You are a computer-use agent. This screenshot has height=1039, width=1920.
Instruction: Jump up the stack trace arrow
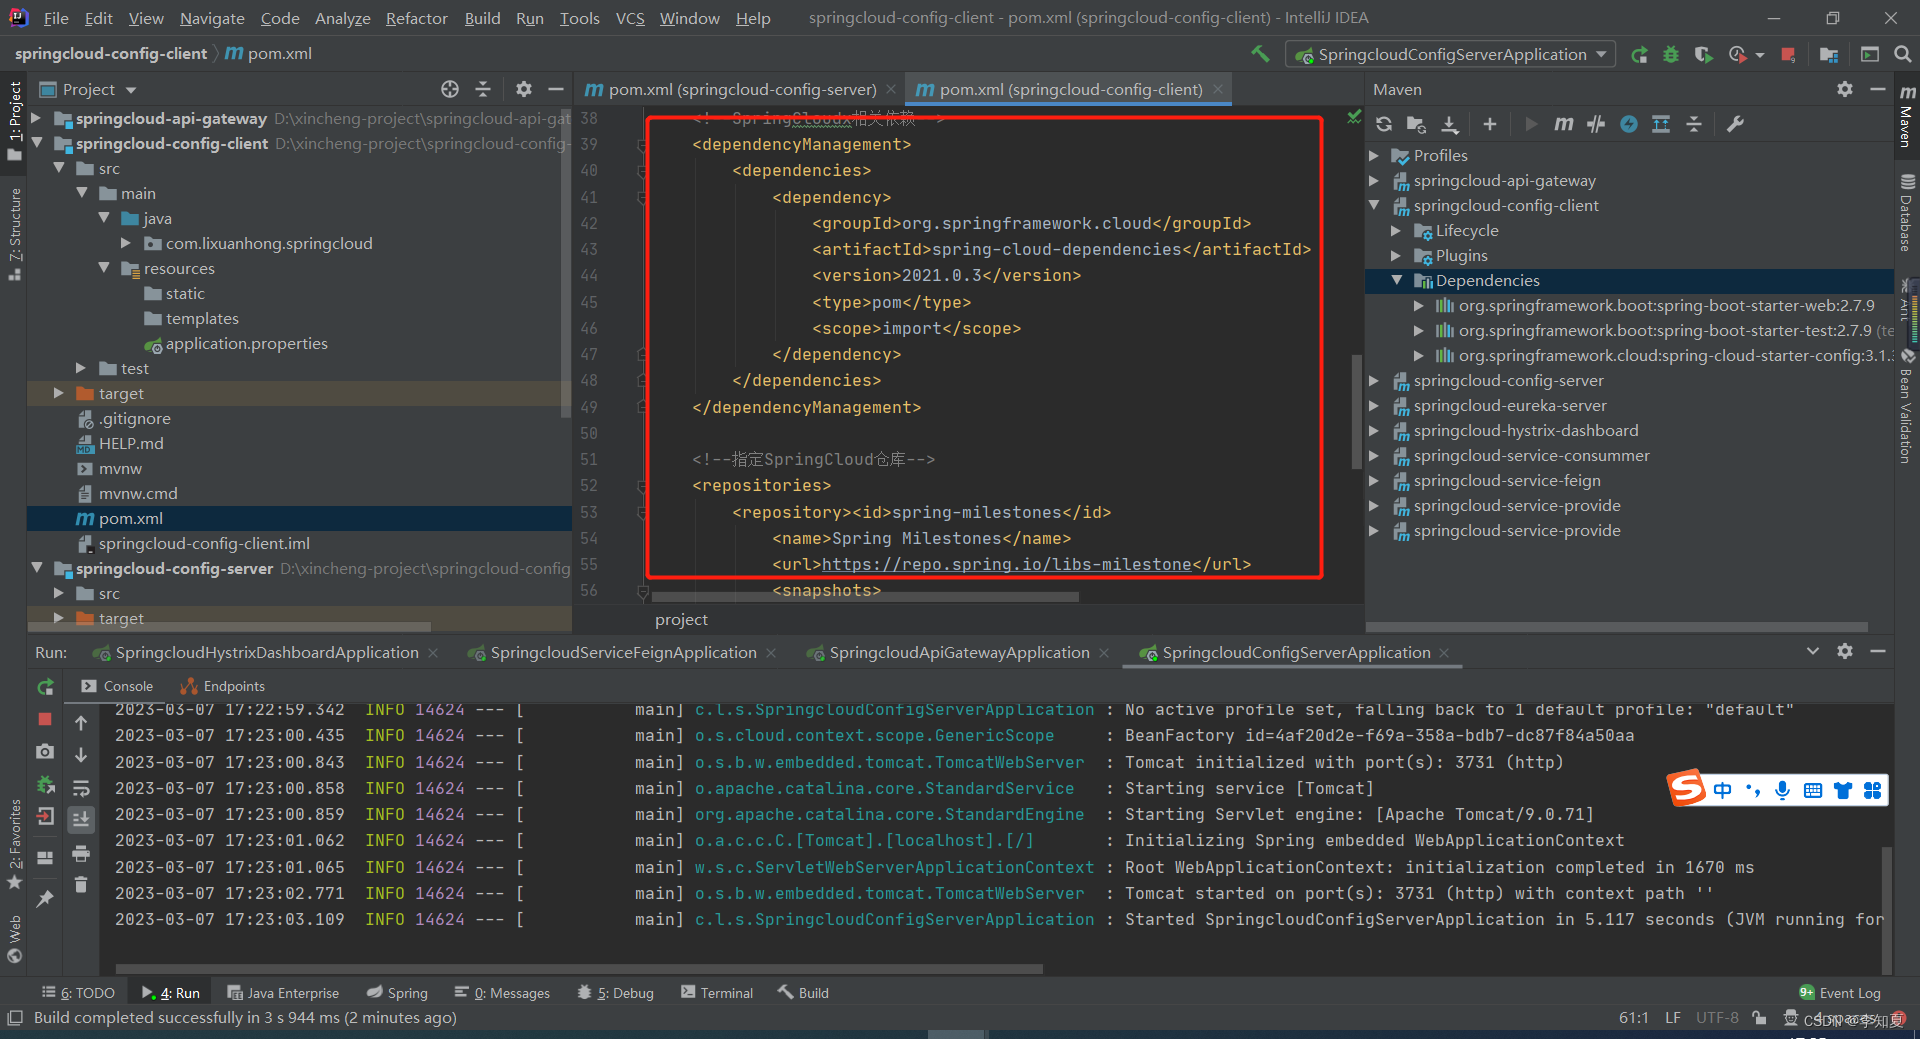81,722
